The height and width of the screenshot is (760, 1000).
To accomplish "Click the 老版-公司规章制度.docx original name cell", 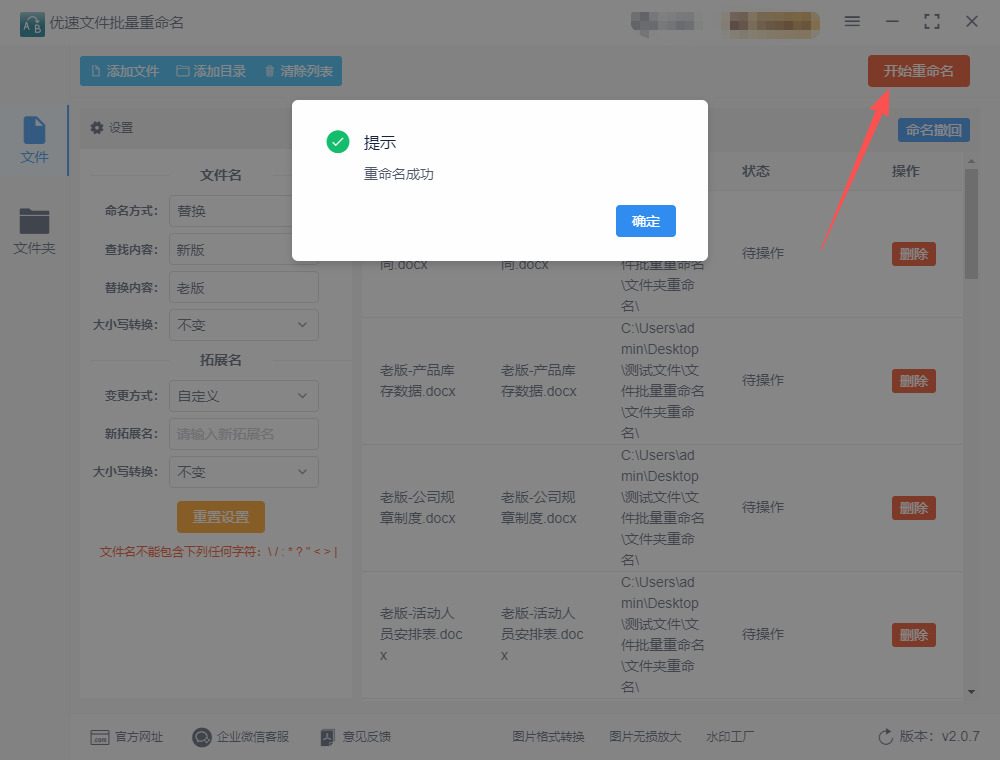I will (x=418, y=508).
